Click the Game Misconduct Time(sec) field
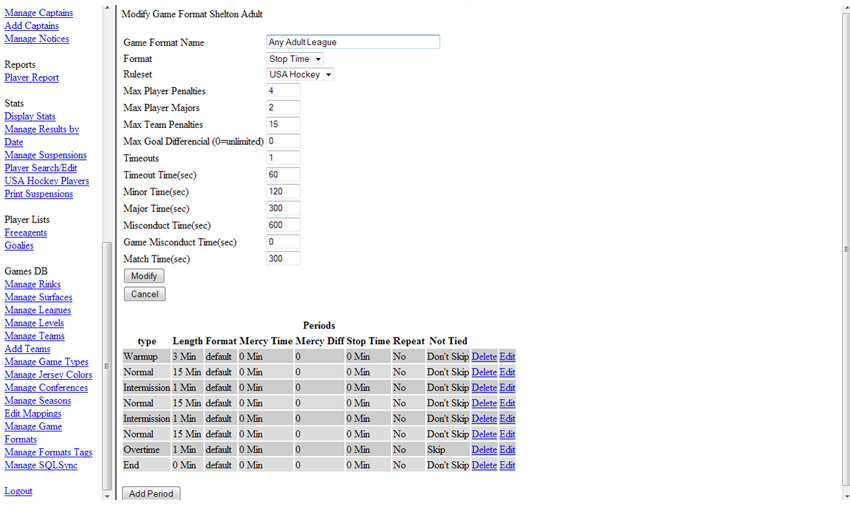Image resolution: width=850 pixels, height=505 pixels. coord(283,242)
